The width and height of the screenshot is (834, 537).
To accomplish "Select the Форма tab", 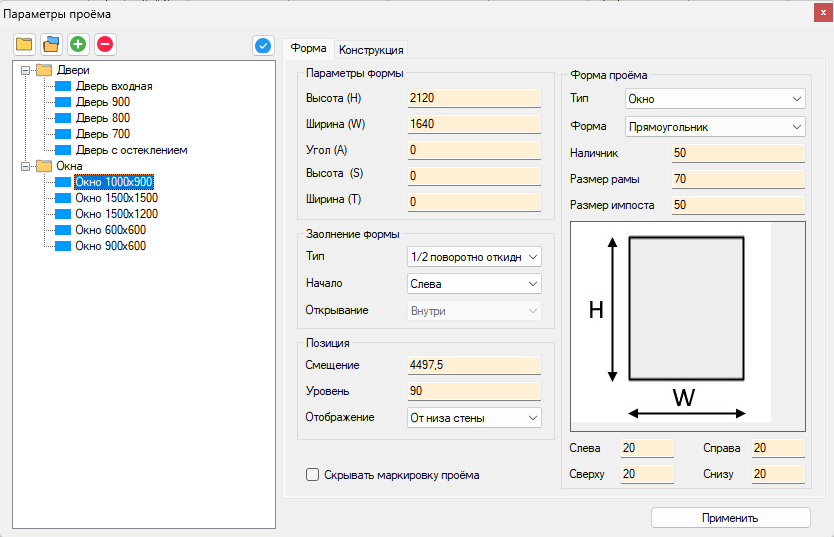I will click(x=308, y=48).
